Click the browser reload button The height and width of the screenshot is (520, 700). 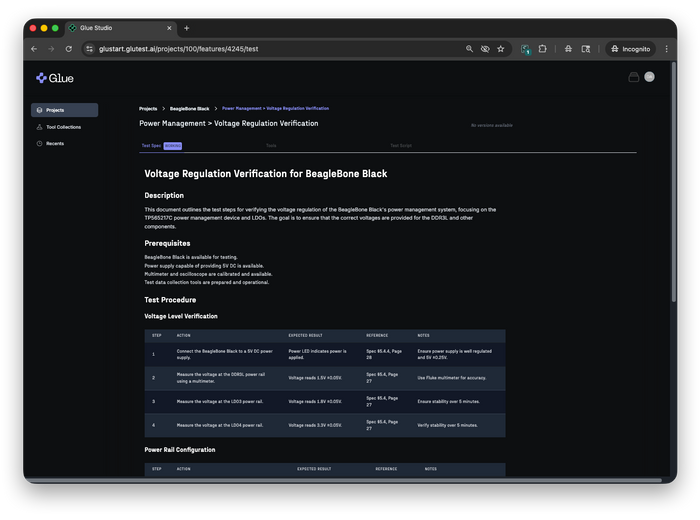click(x=68, y=48)
